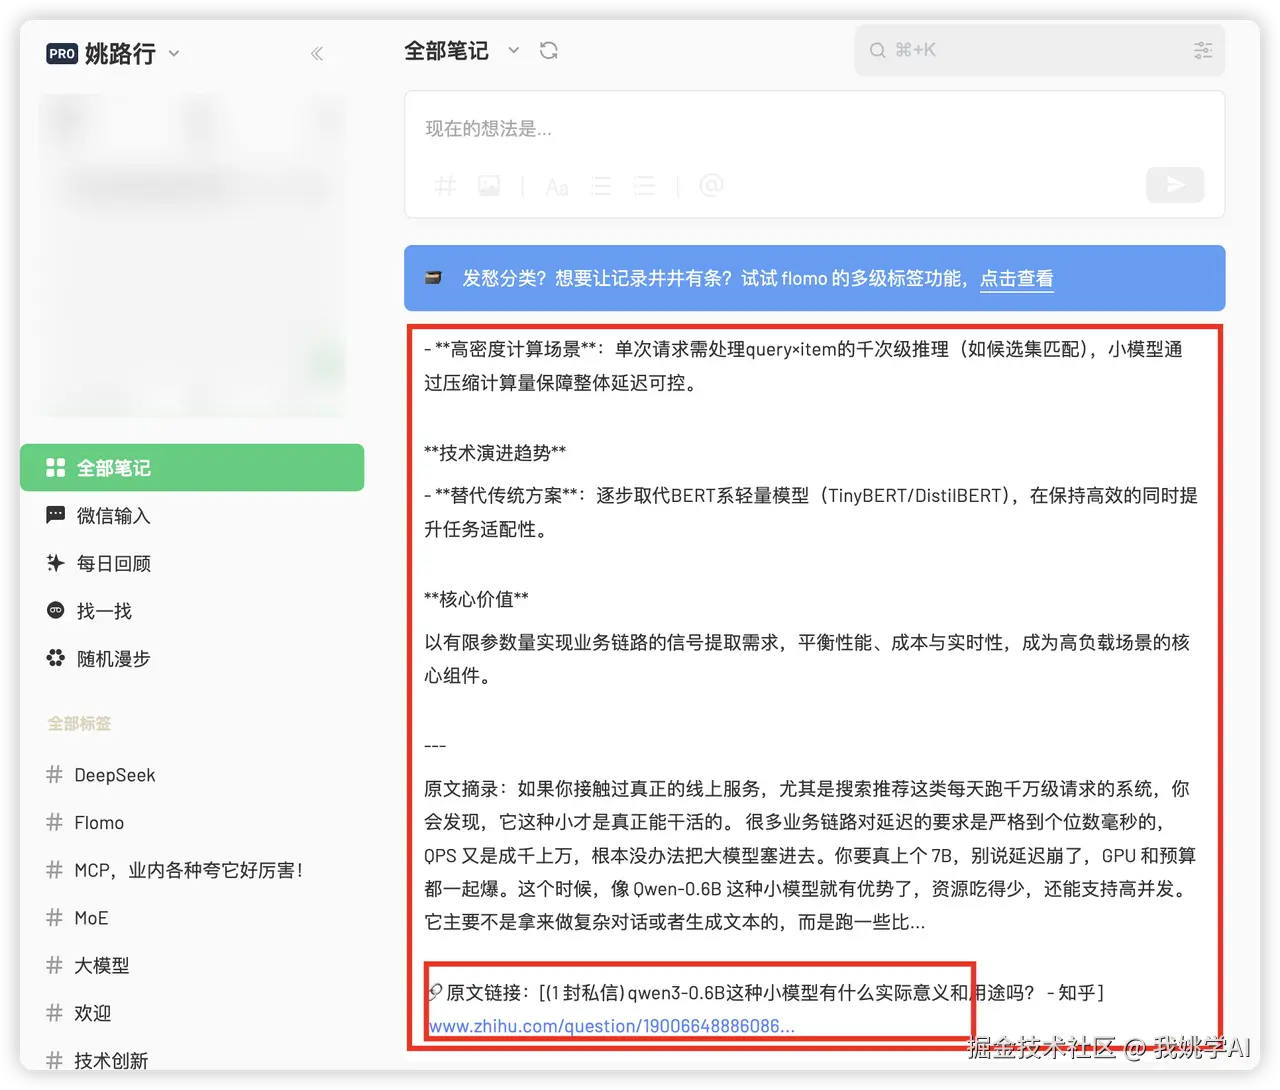The height and width of the screenshot is (1090, 1280).
Task: Click the 原文链接 link icon
Action: tap(435, 993)
